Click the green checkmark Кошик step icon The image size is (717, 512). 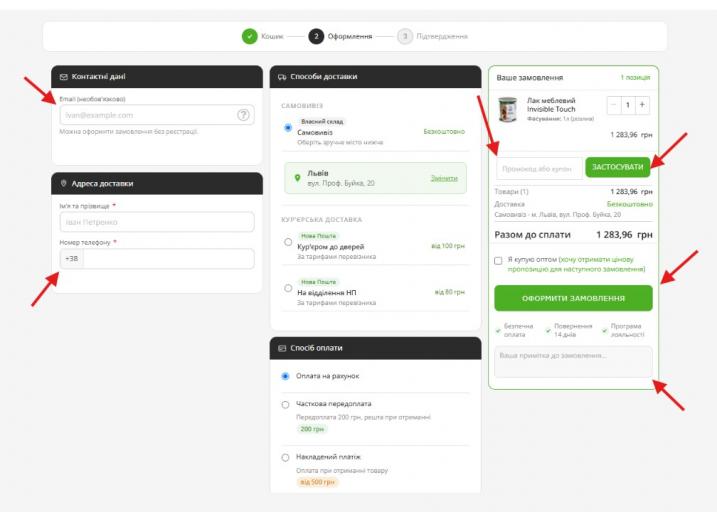[x=250, y=36]
